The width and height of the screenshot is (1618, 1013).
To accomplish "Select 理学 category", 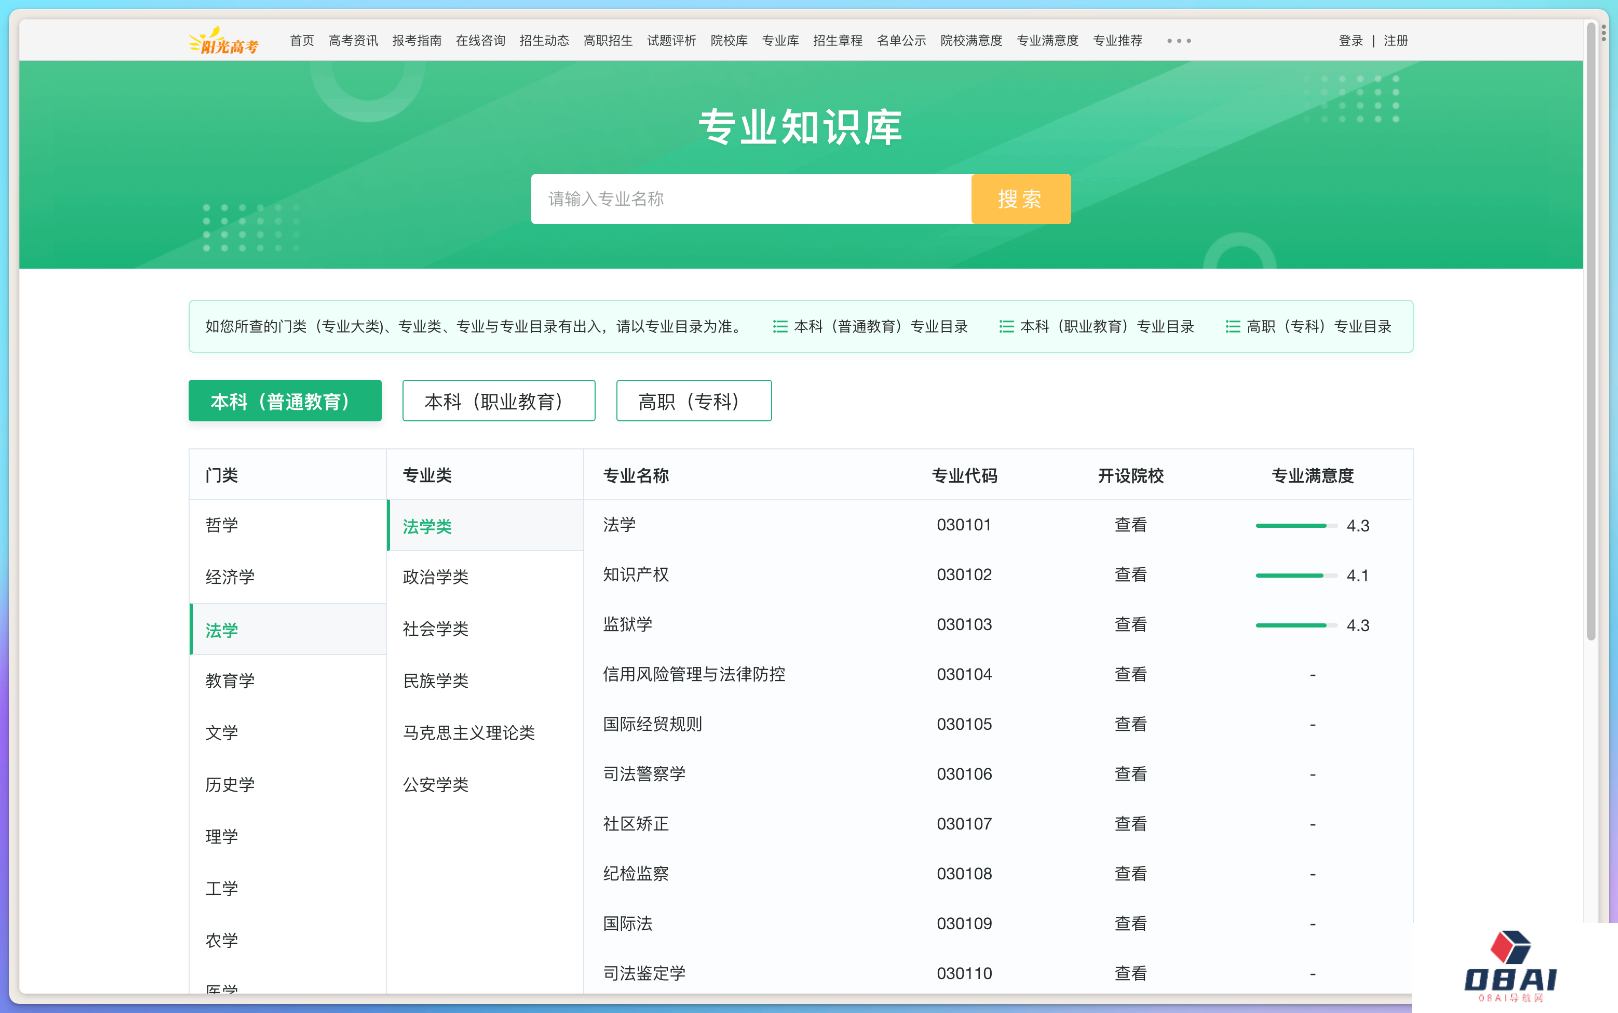I will 288,837.
